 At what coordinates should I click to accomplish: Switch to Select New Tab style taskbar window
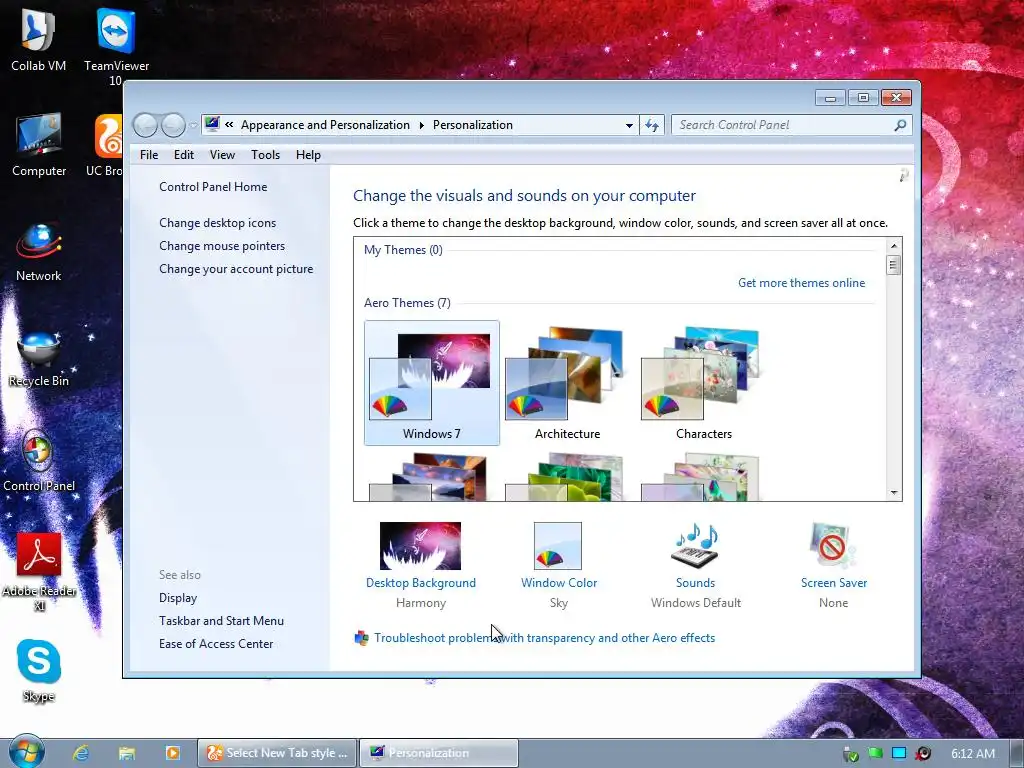pyautogui.click(x=278, y=753)
